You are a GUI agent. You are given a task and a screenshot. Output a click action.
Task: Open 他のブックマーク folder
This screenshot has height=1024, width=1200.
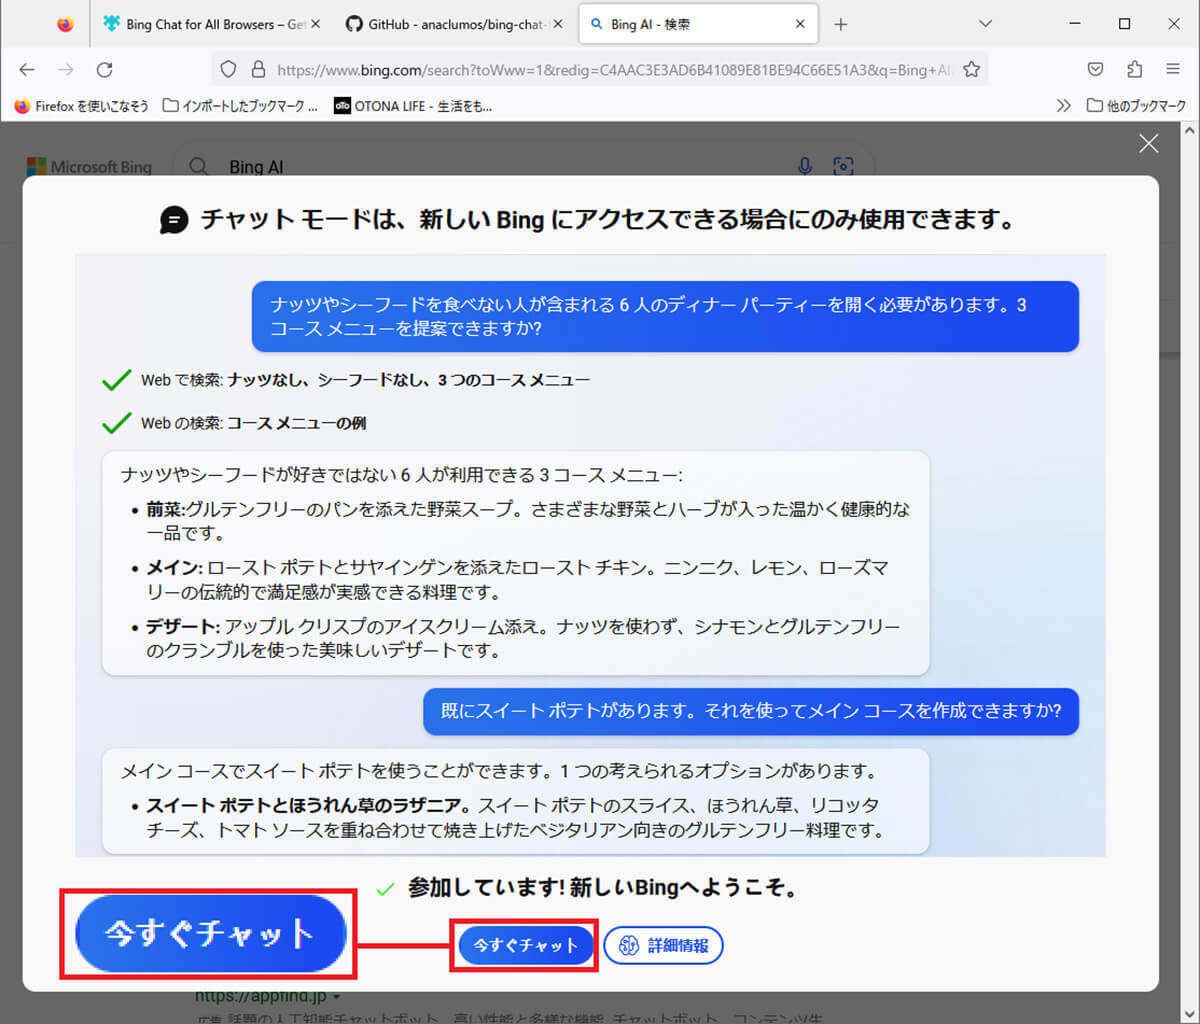coord(1136,105)
